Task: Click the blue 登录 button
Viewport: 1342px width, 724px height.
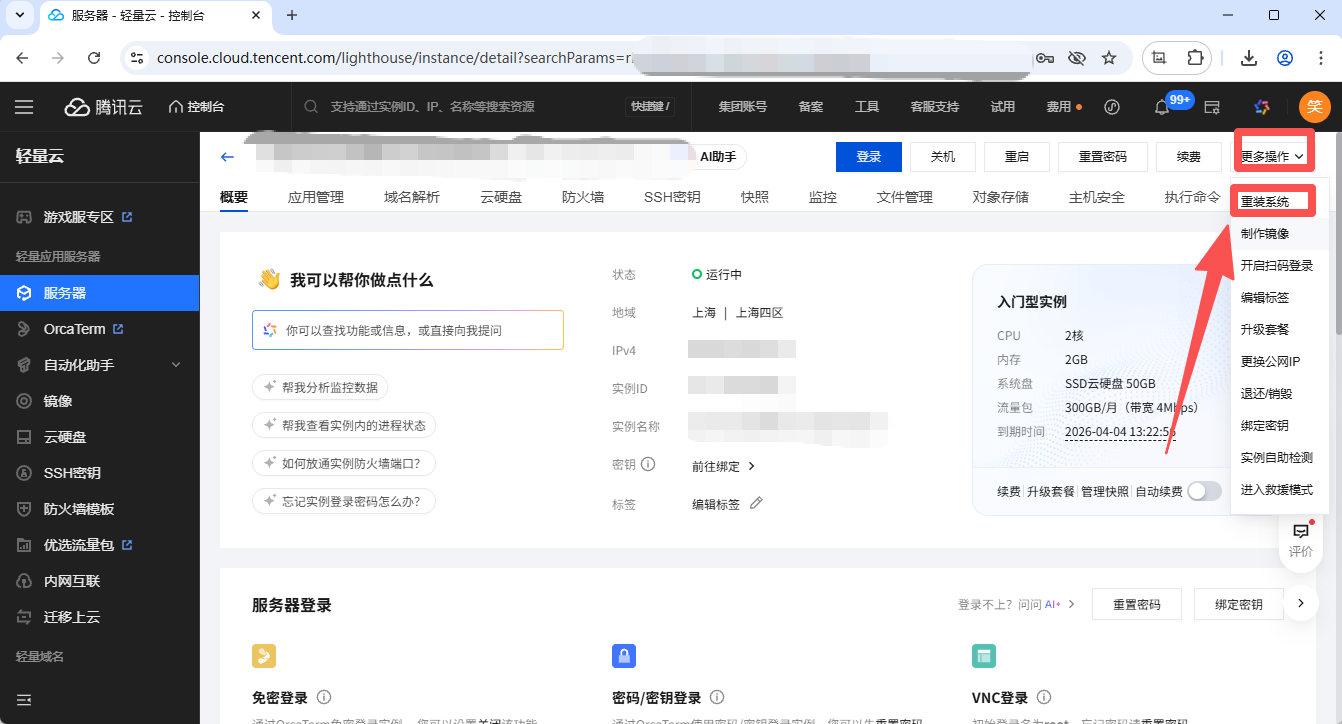Action: pyautogui.click(x=869, y=157)
